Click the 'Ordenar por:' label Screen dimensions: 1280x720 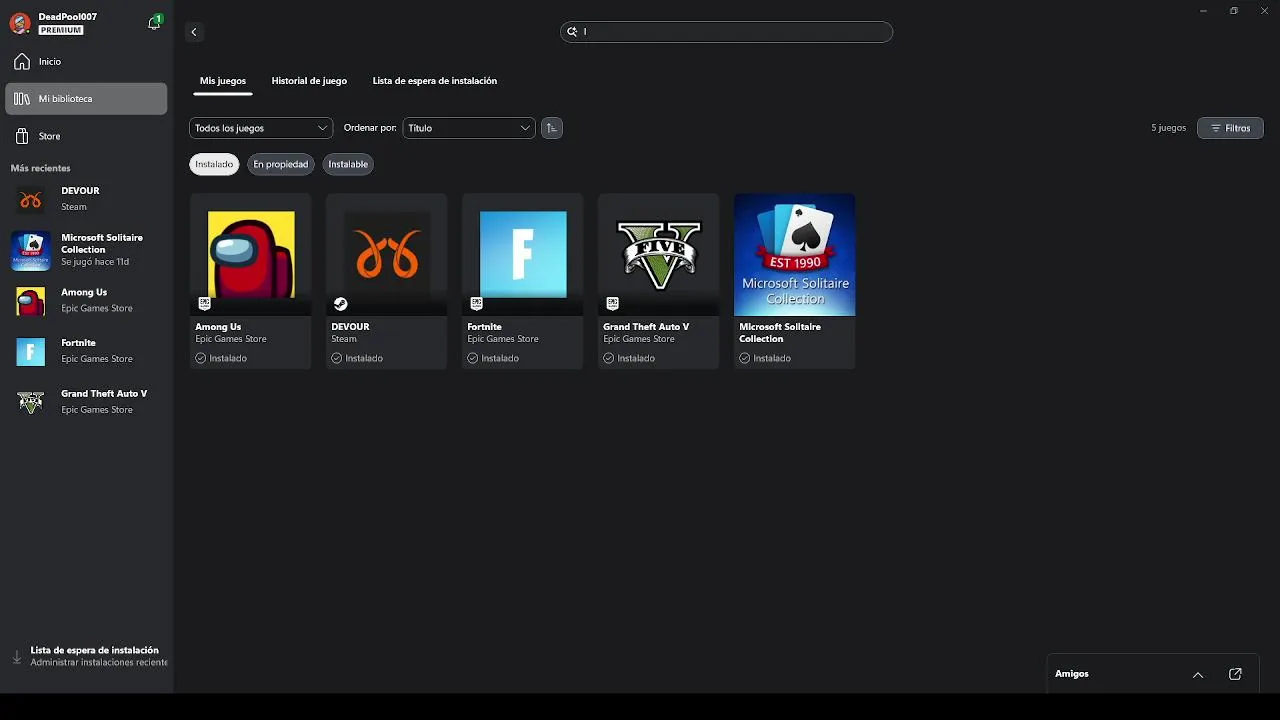click(x=370, y=128)
